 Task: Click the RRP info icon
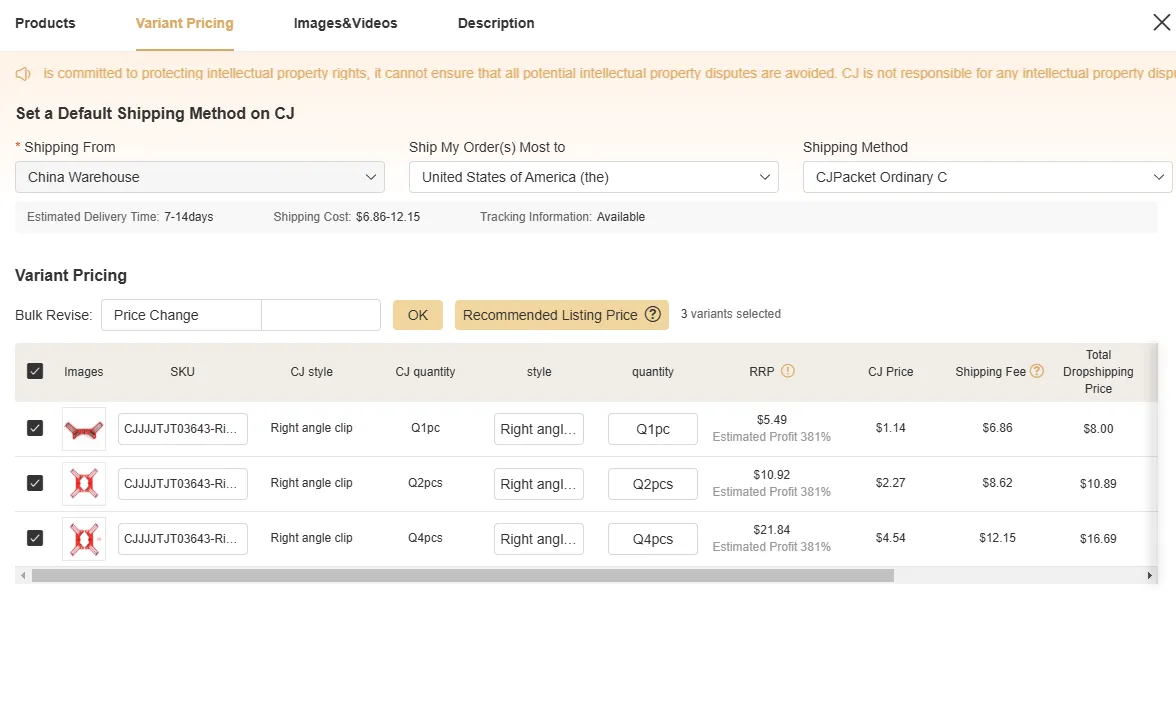788,371
